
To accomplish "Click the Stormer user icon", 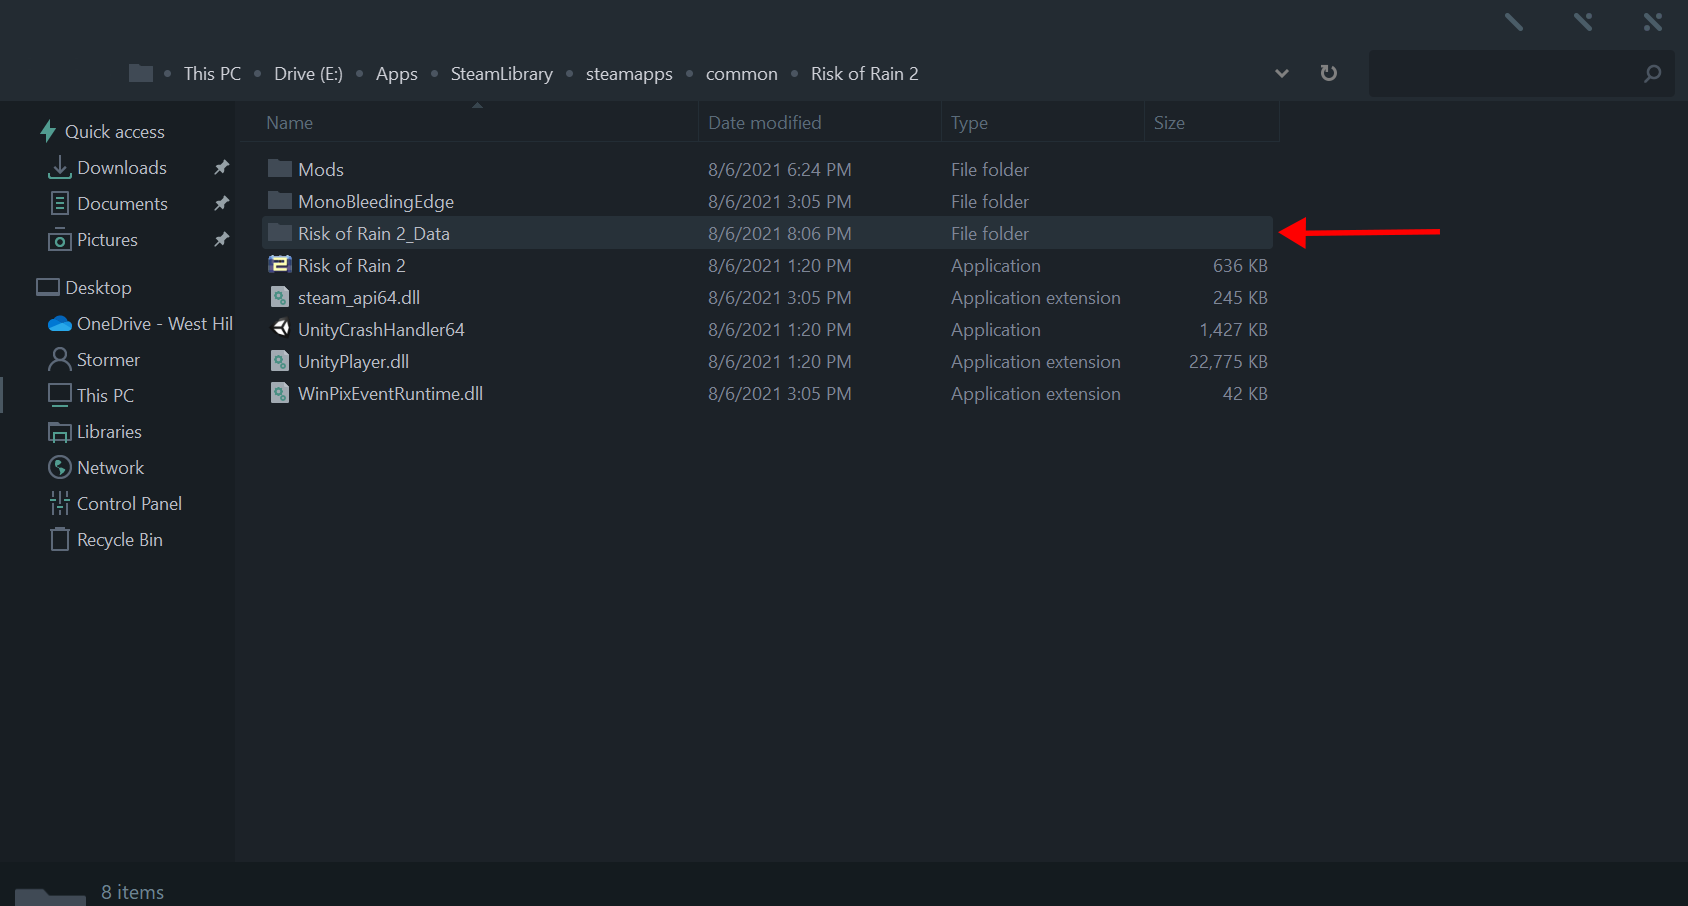I will click(60, 359).
